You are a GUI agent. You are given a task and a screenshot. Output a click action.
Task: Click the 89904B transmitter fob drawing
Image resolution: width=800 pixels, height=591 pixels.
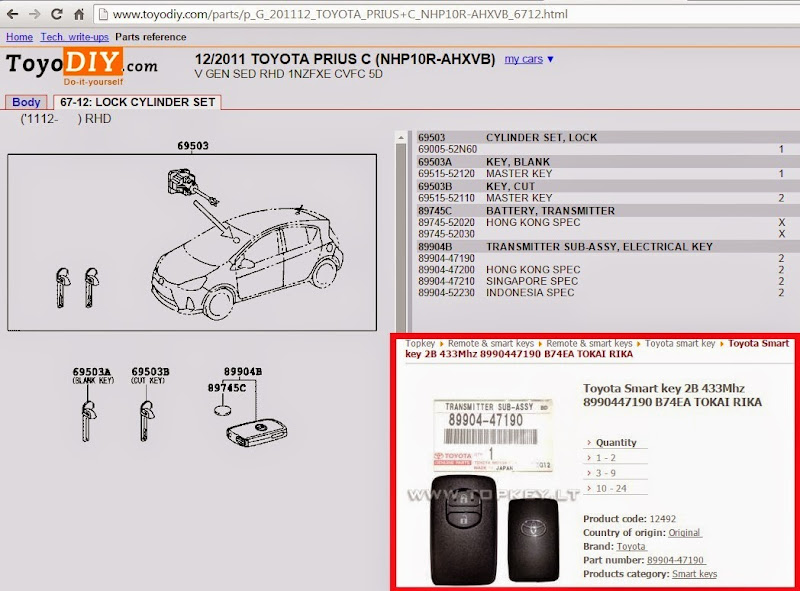tap(257, 434)
